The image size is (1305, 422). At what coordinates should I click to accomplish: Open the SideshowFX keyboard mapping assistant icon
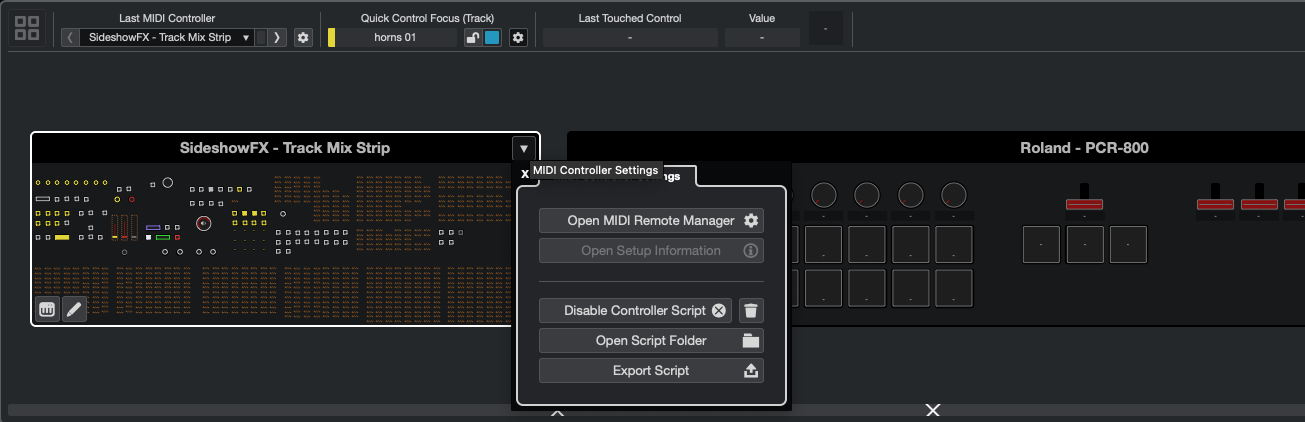47,309
